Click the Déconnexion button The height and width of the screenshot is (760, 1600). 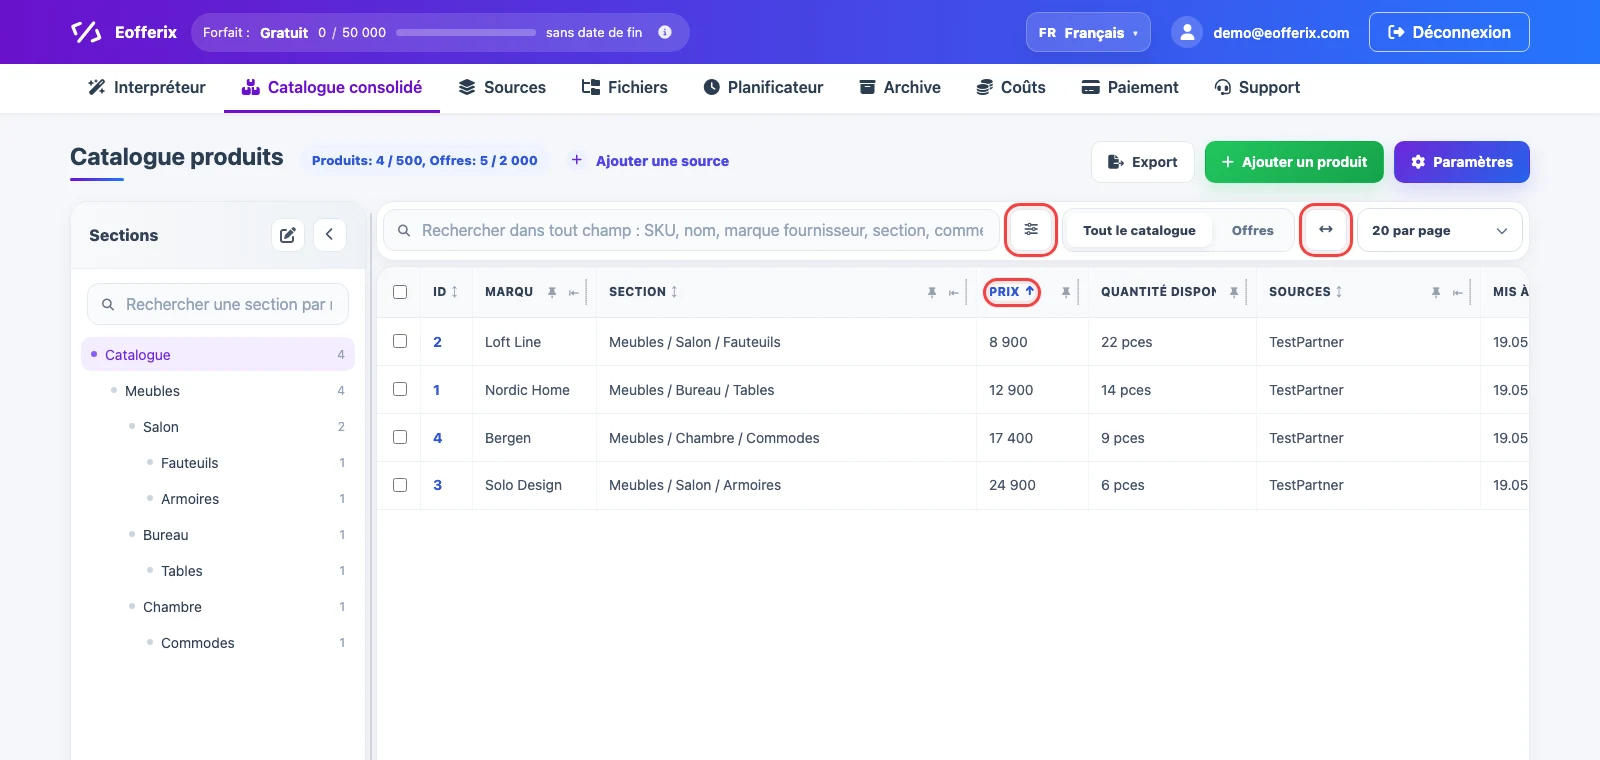[1449, 32]
